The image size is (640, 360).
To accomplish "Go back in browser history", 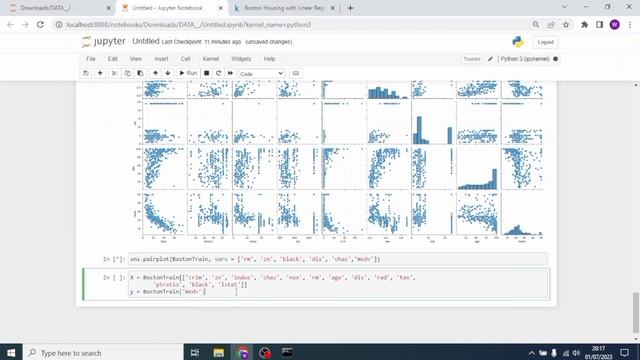I will [x=11, y=25].
